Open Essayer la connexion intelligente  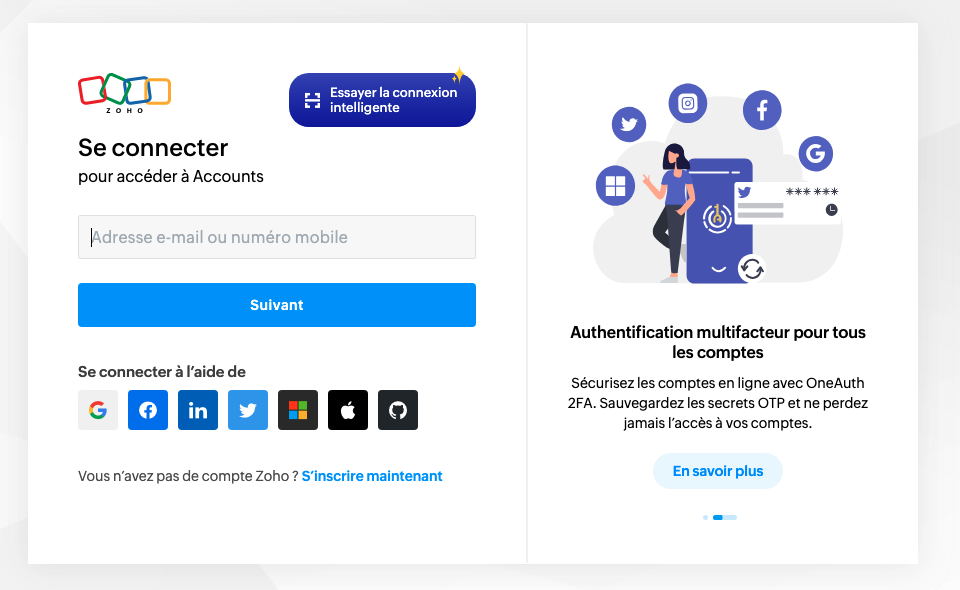click(382, 100)
